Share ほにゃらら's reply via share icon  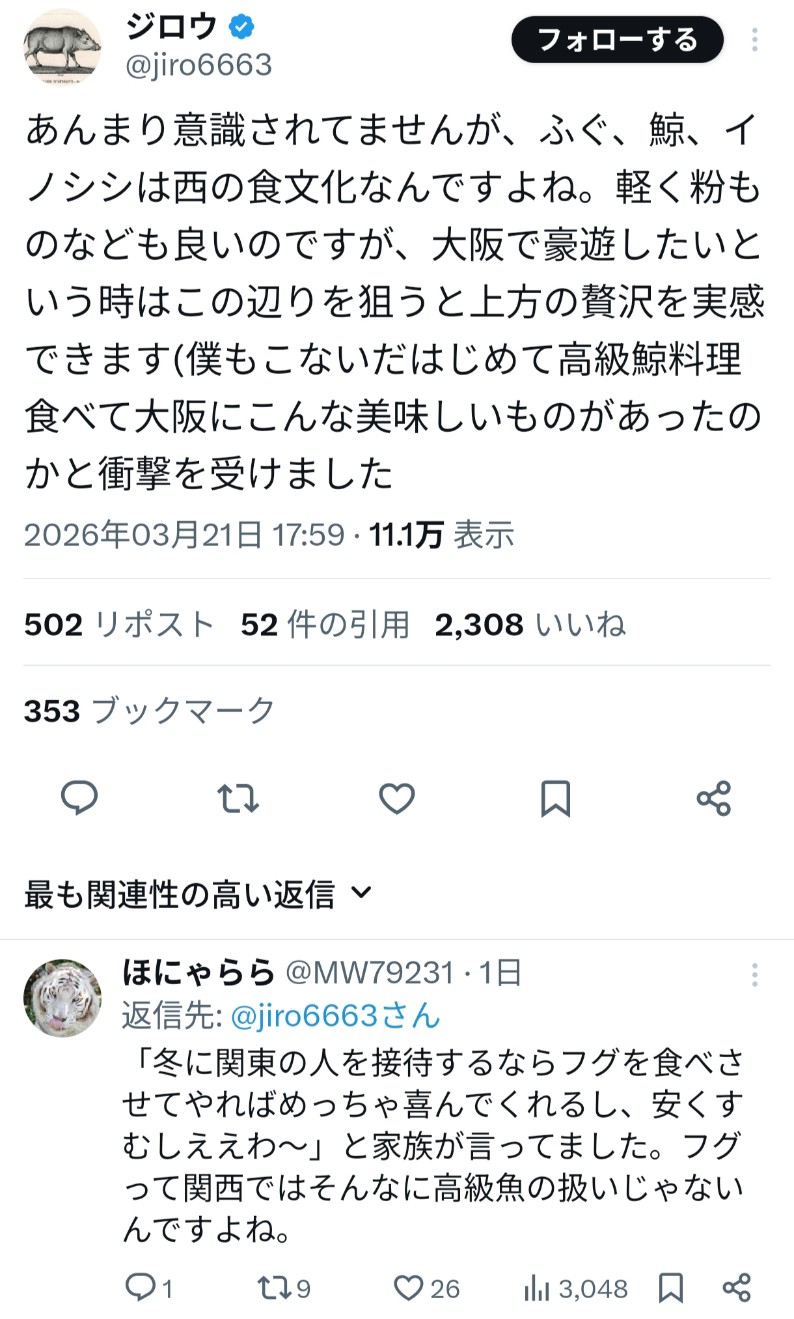click(x=737, y=1287)
